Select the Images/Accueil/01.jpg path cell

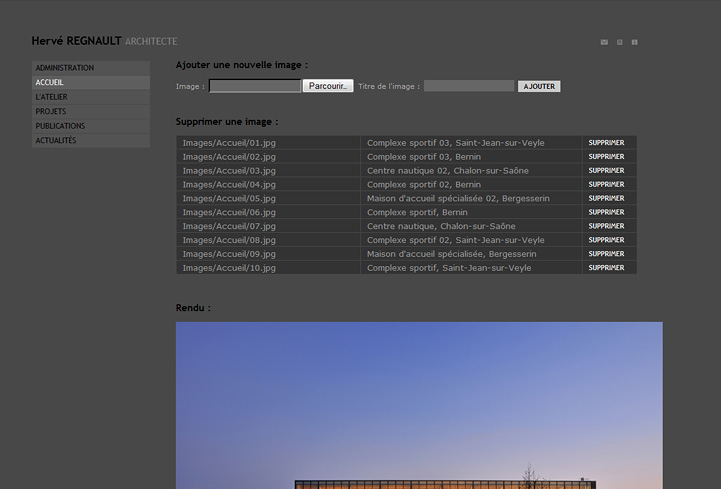coord(268,143)
